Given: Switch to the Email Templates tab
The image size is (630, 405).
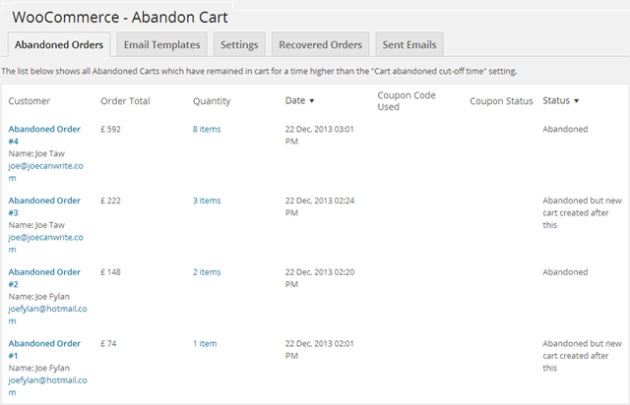Looking at the screenshot, I should 162,45.
